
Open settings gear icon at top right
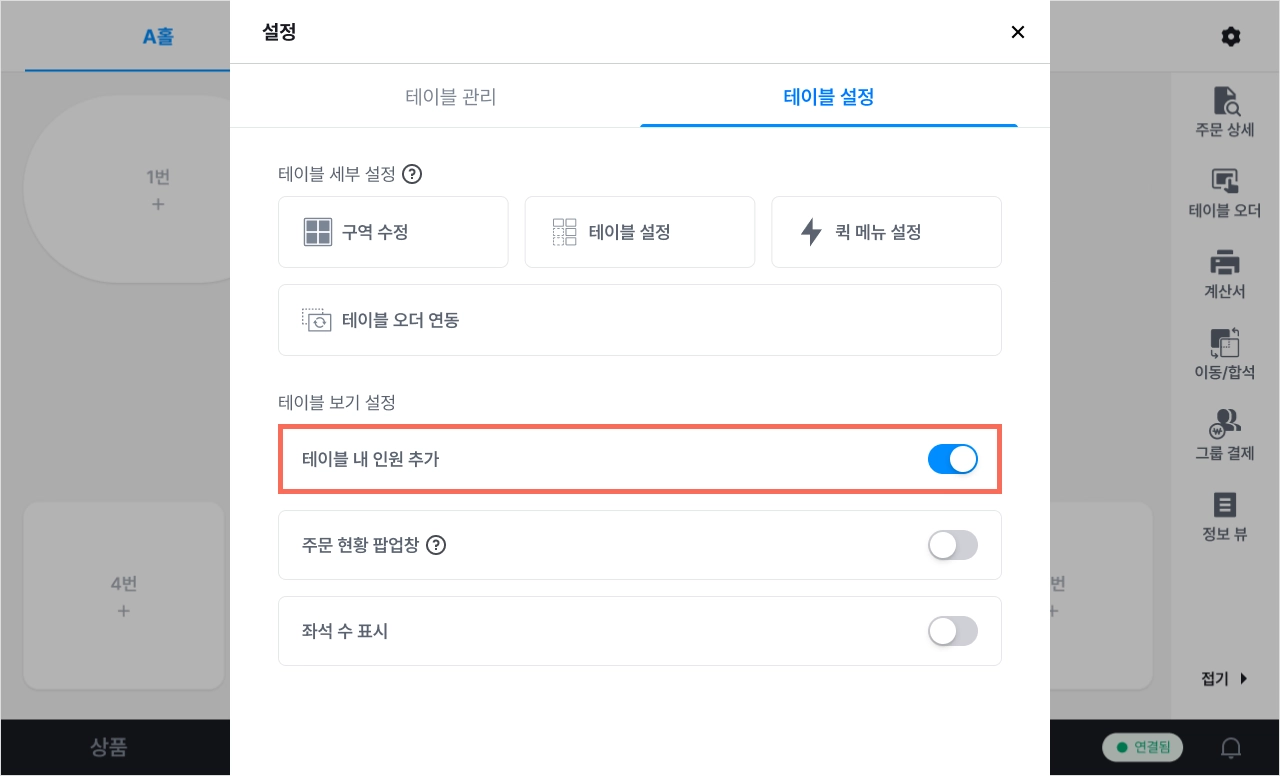tap(1231, 37)
